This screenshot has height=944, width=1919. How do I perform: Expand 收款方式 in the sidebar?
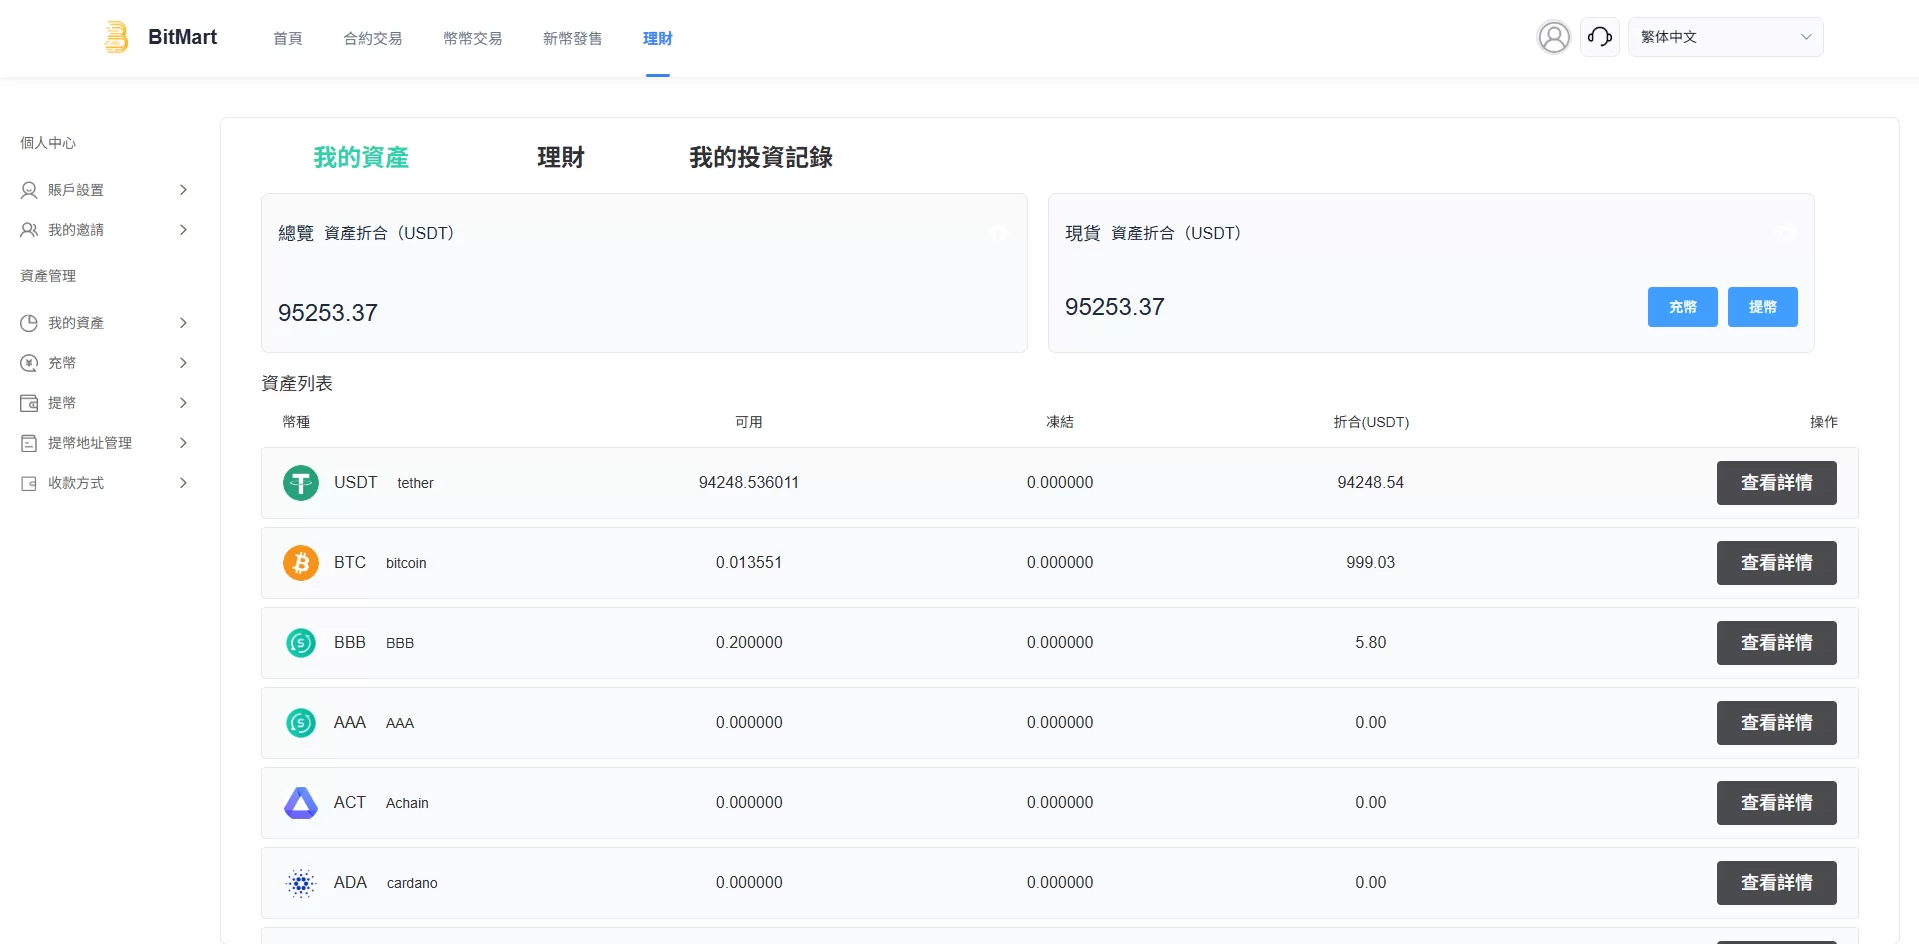coord(104,483)
